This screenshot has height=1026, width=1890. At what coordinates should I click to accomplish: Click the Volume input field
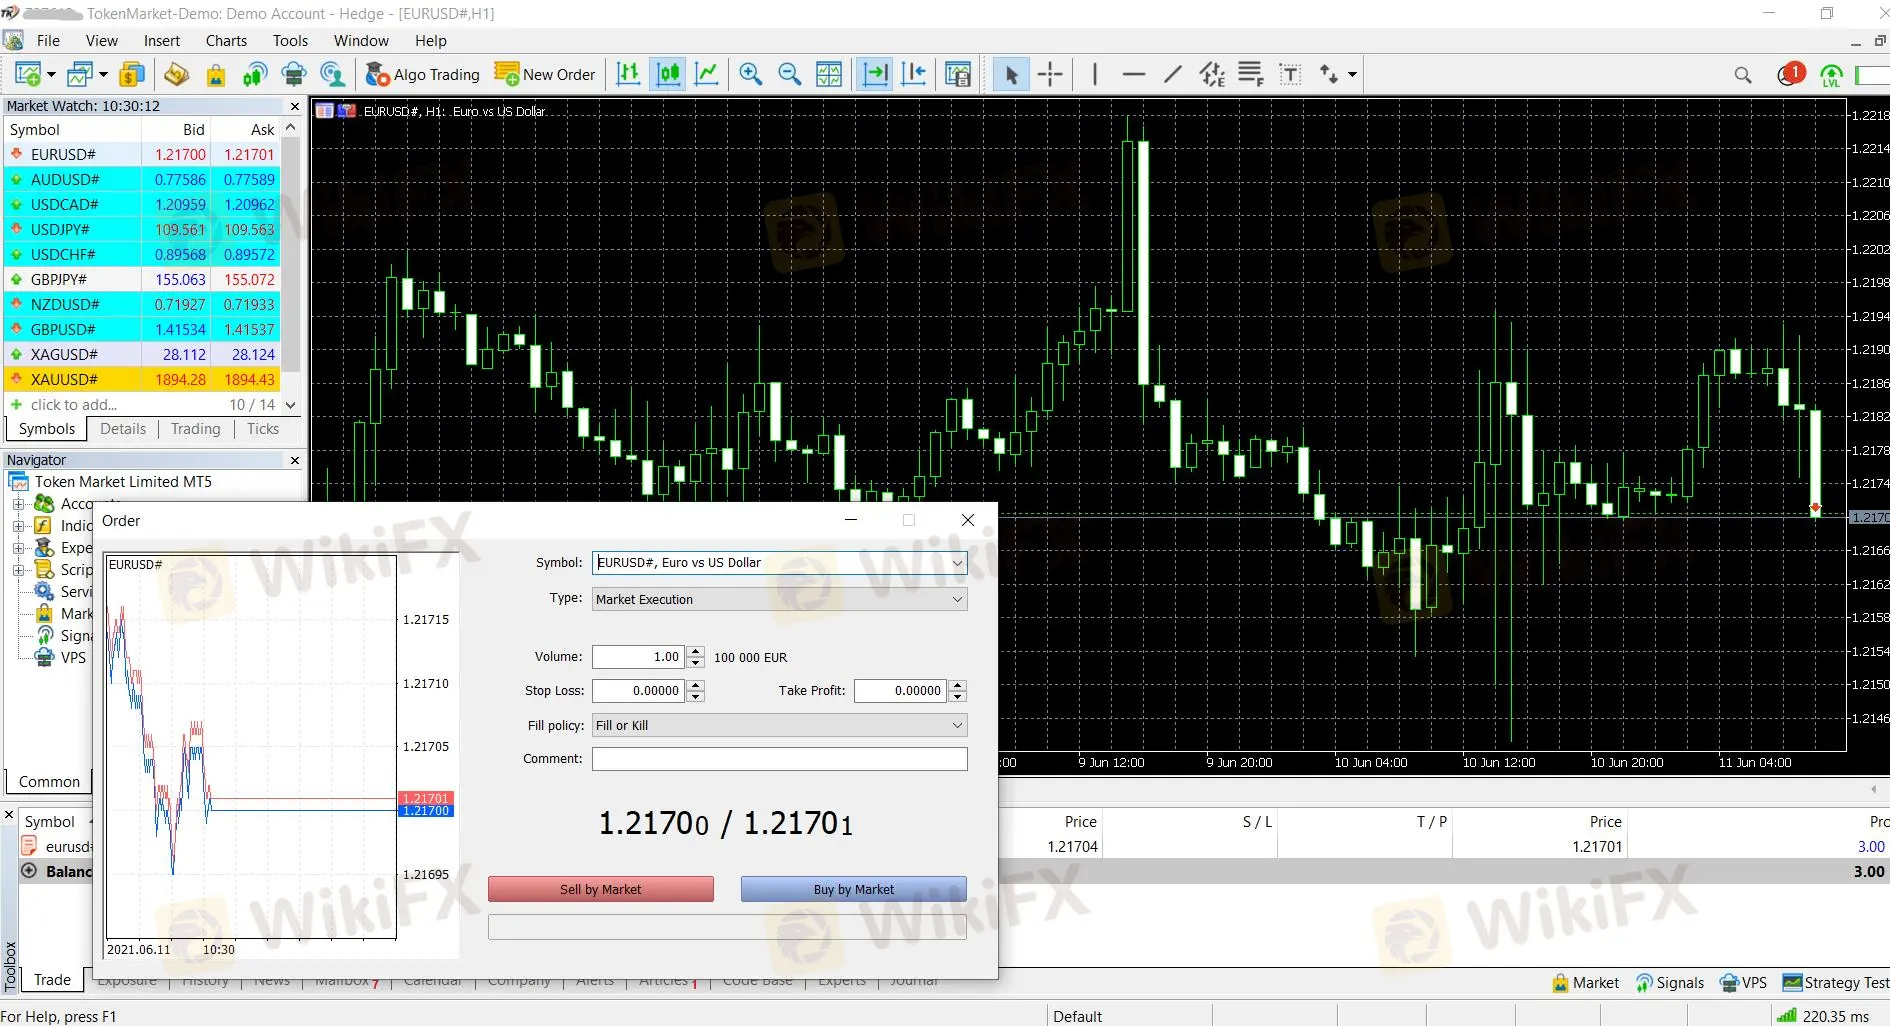pos(638,657)
